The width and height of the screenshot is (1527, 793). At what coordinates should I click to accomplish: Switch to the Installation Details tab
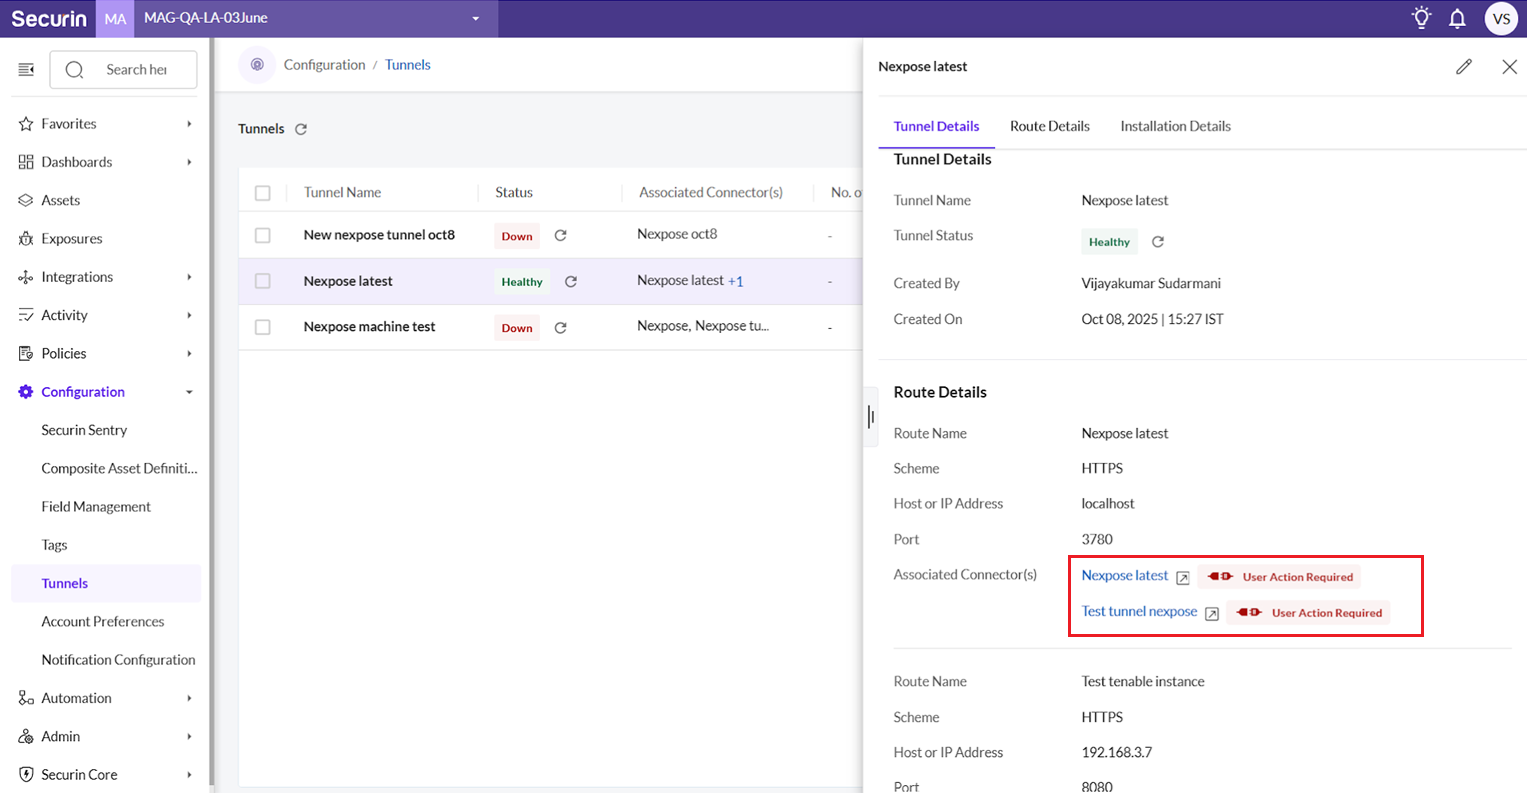(x=1175, y=126)
